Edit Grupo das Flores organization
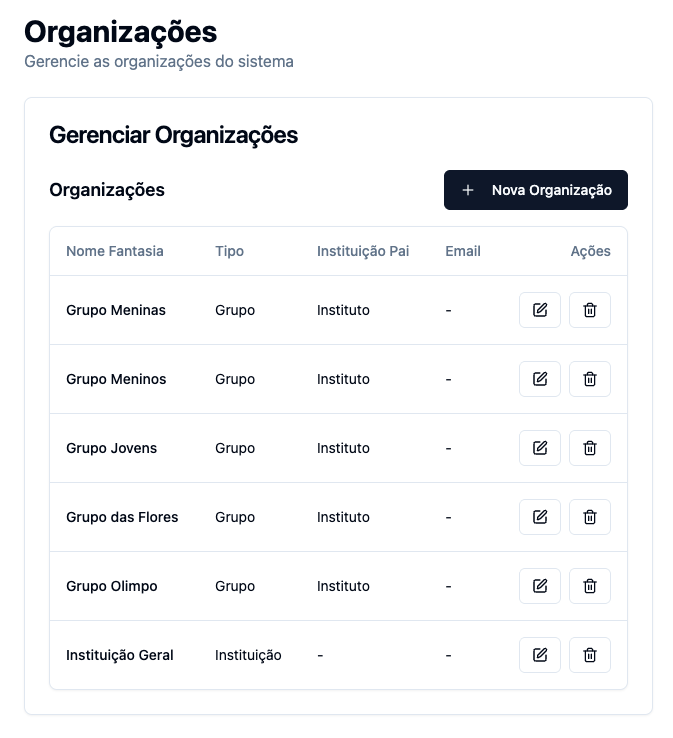 tap(539, 517)
